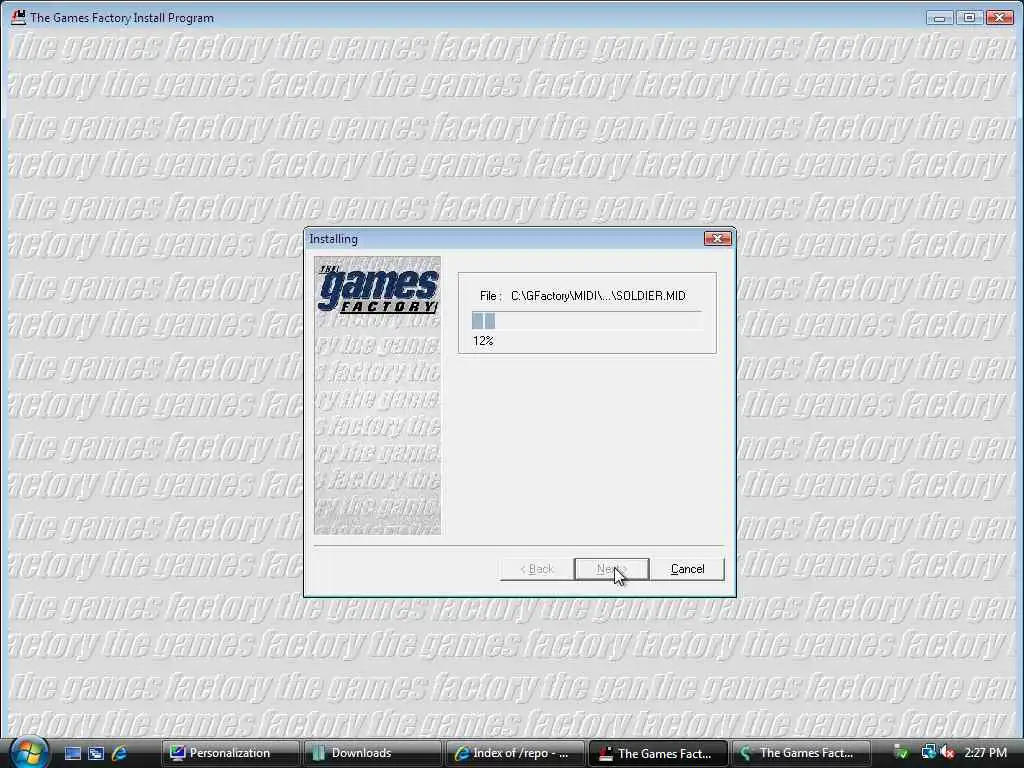
Task: Close the Games Factory Install Program window
Action: 999,18
